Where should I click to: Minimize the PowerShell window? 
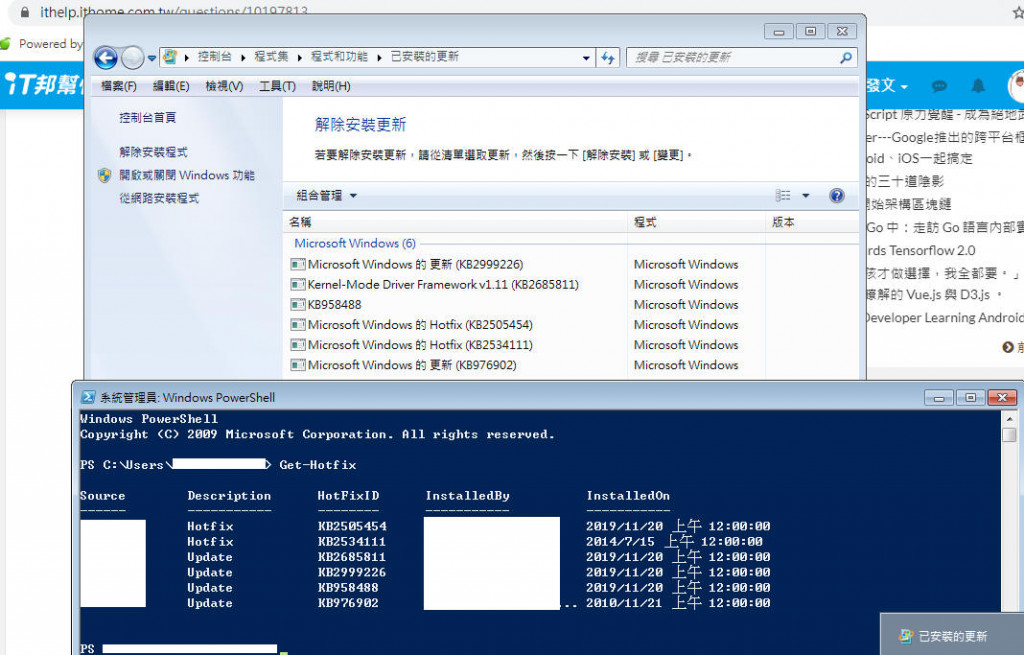[x=939, y=397]
